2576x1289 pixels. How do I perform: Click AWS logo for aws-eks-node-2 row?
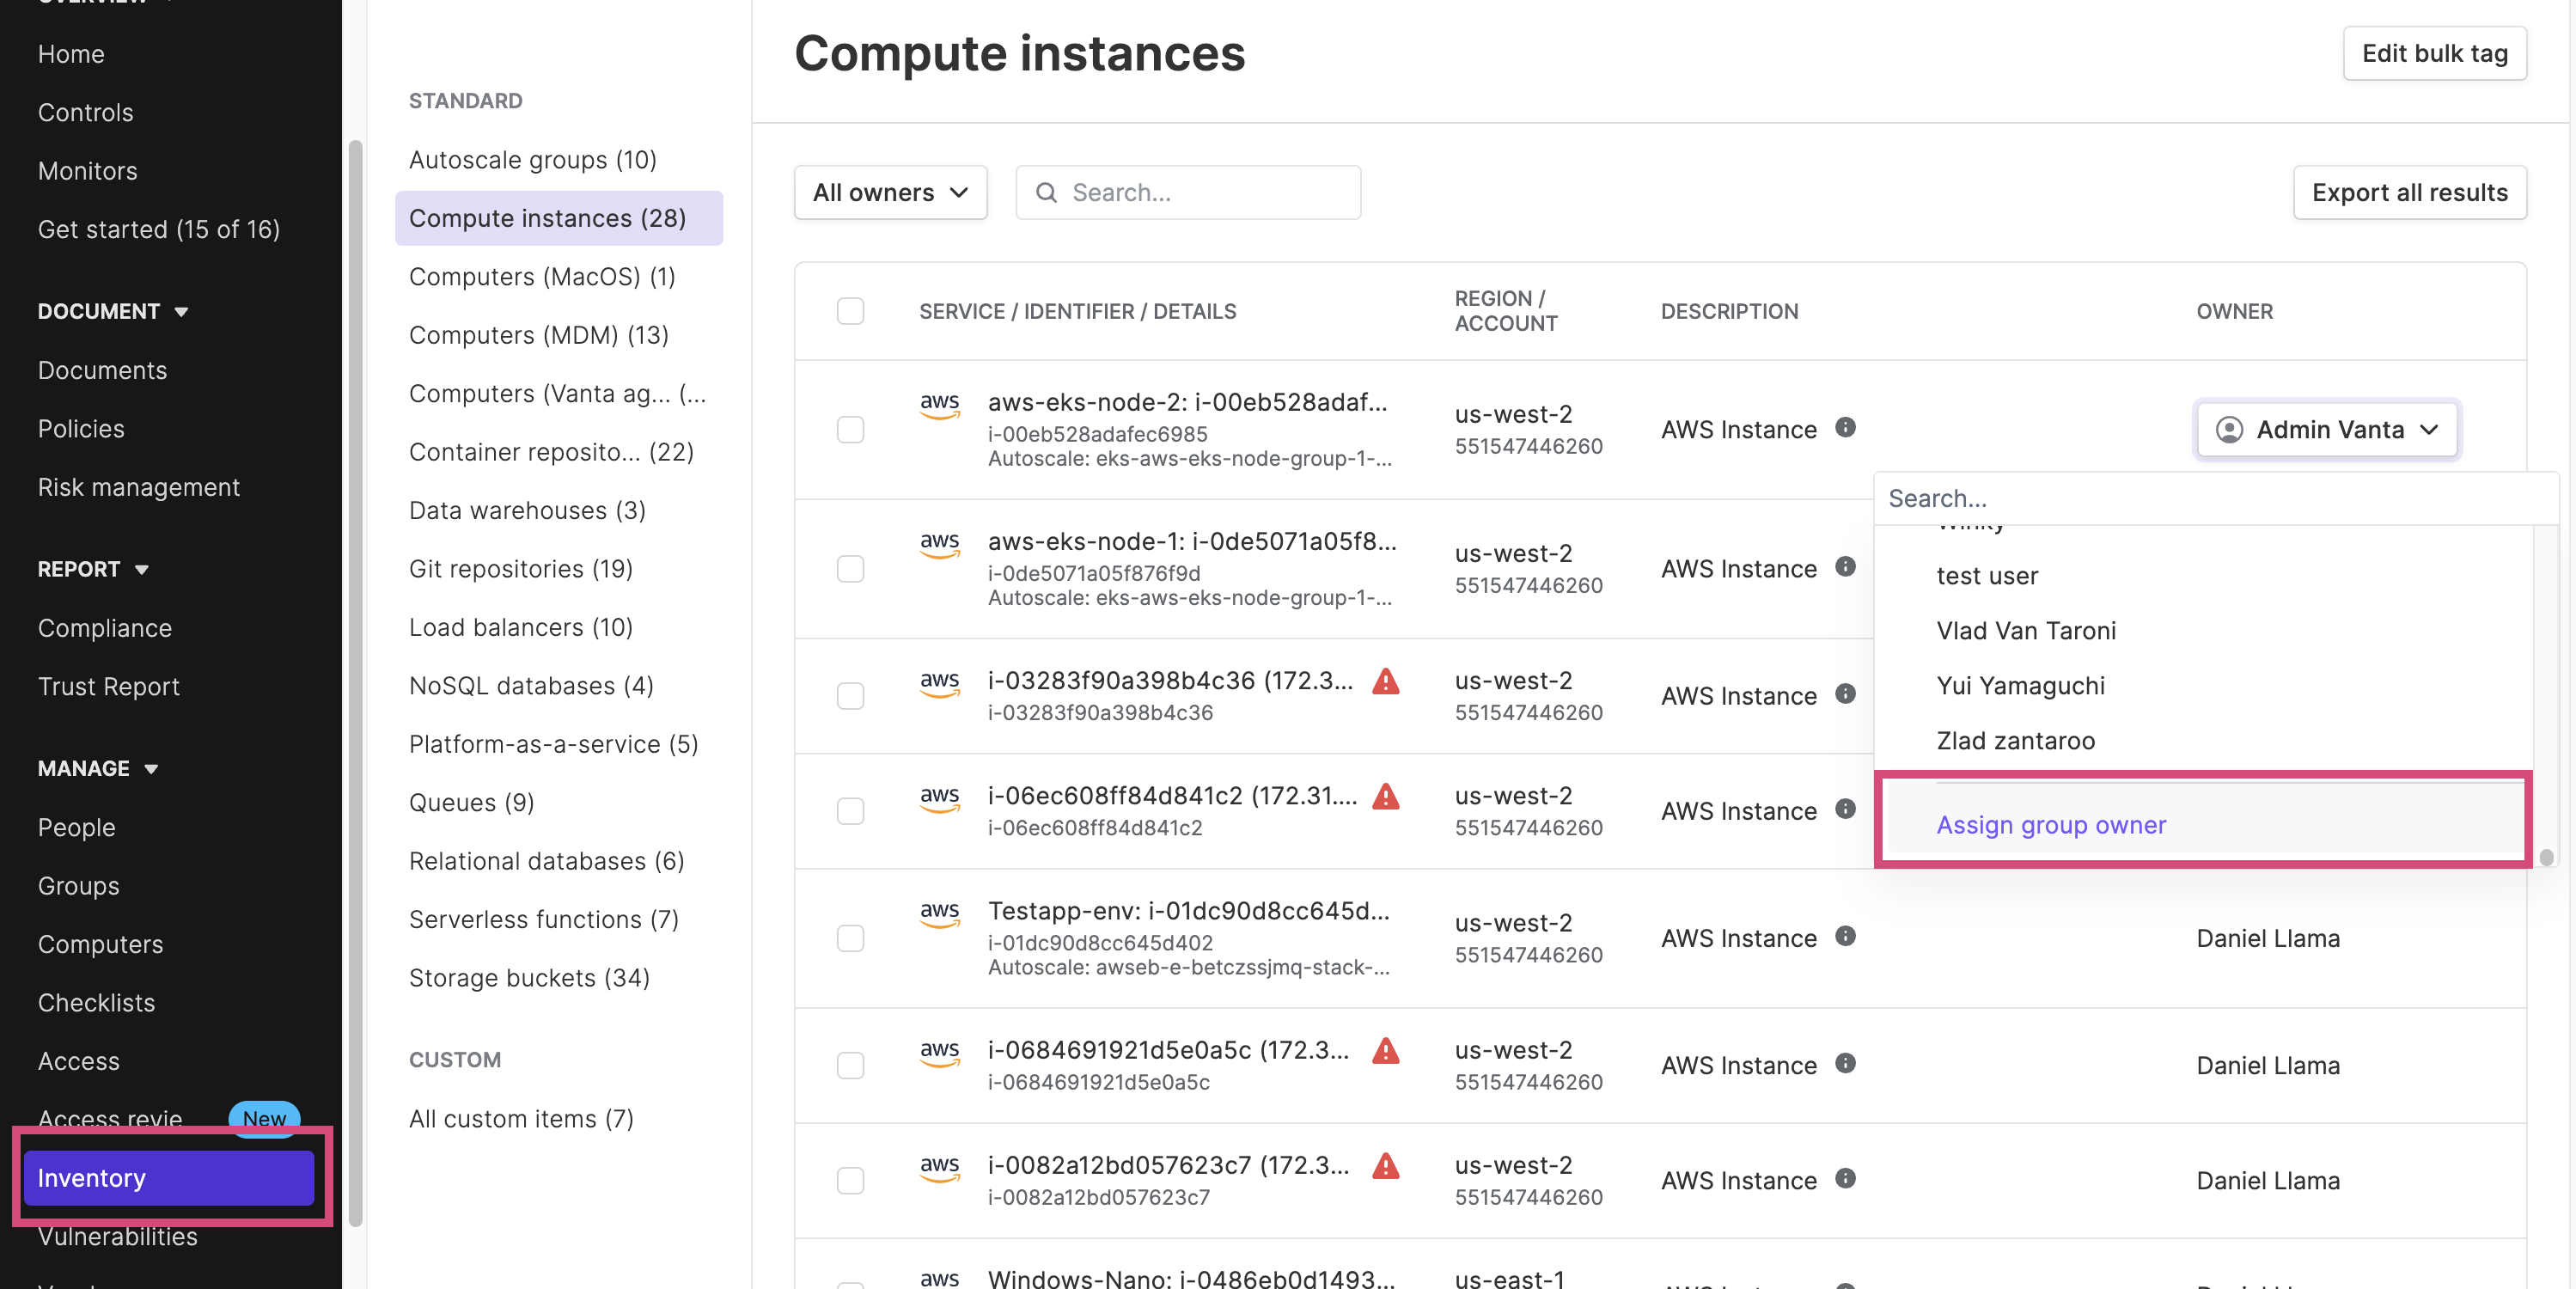939,405
